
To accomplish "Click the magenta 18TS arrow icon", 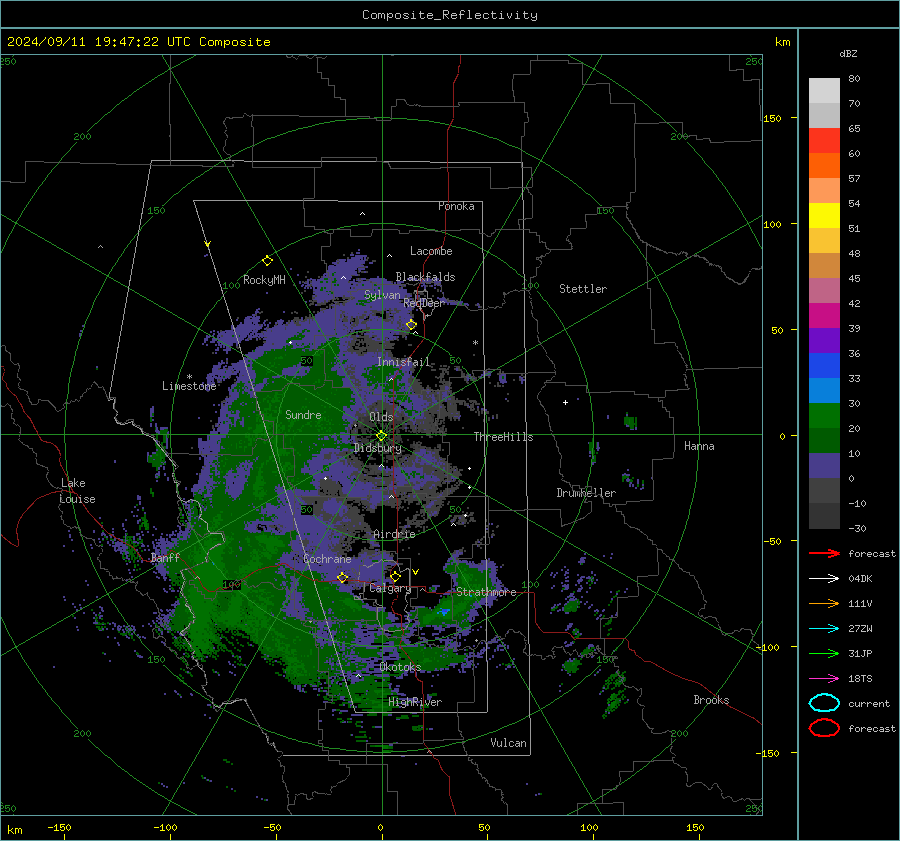I will click(824, 678).
